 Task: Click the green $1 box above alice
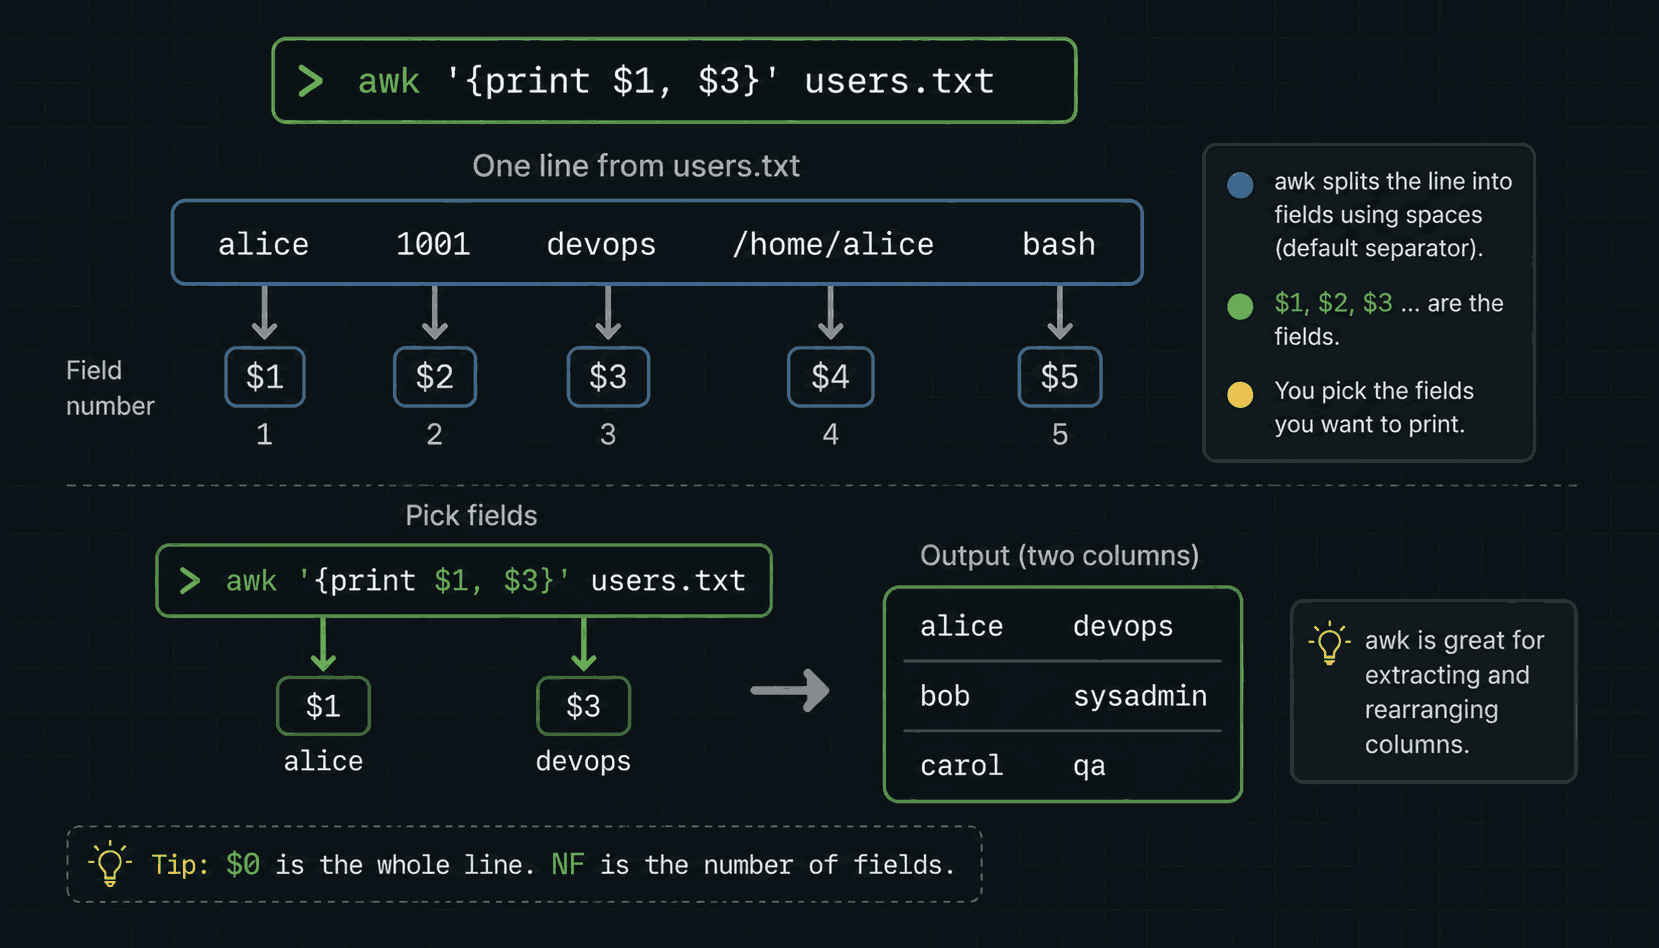(x=323, y=706)
